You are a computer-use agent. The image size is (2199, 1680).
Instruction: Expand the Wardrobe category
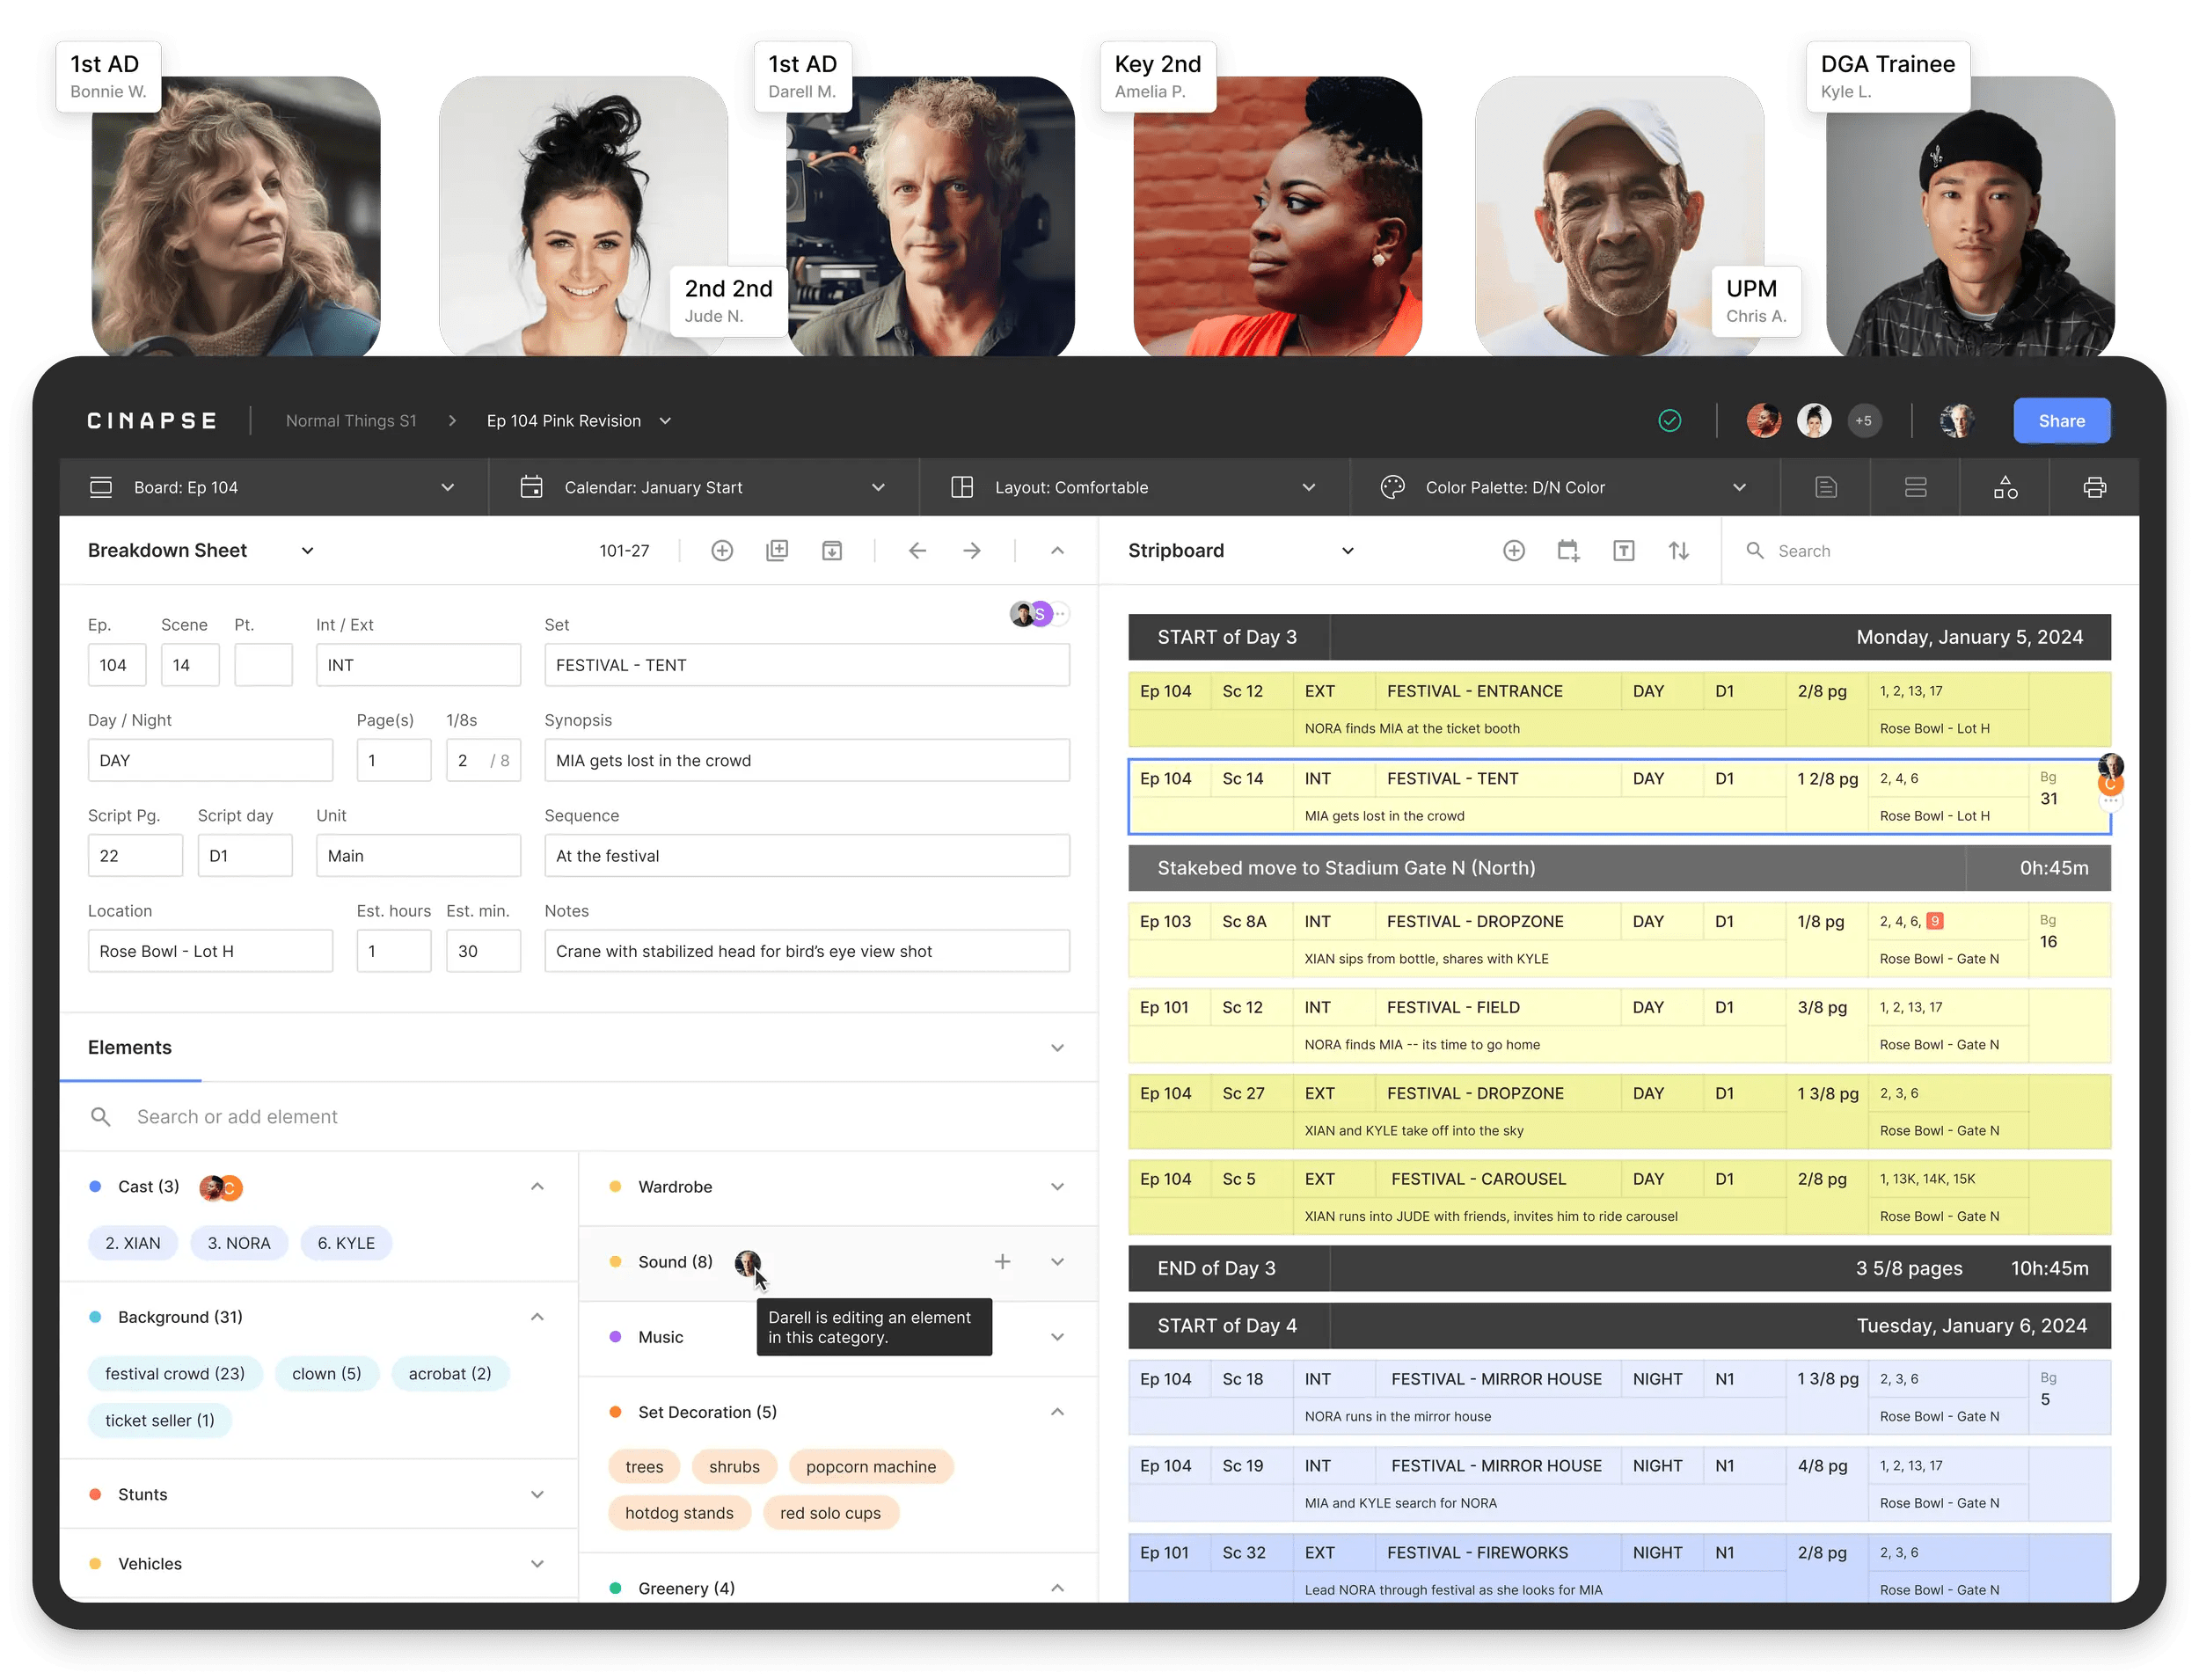pyautogui.click(x=1057, y=1186)
